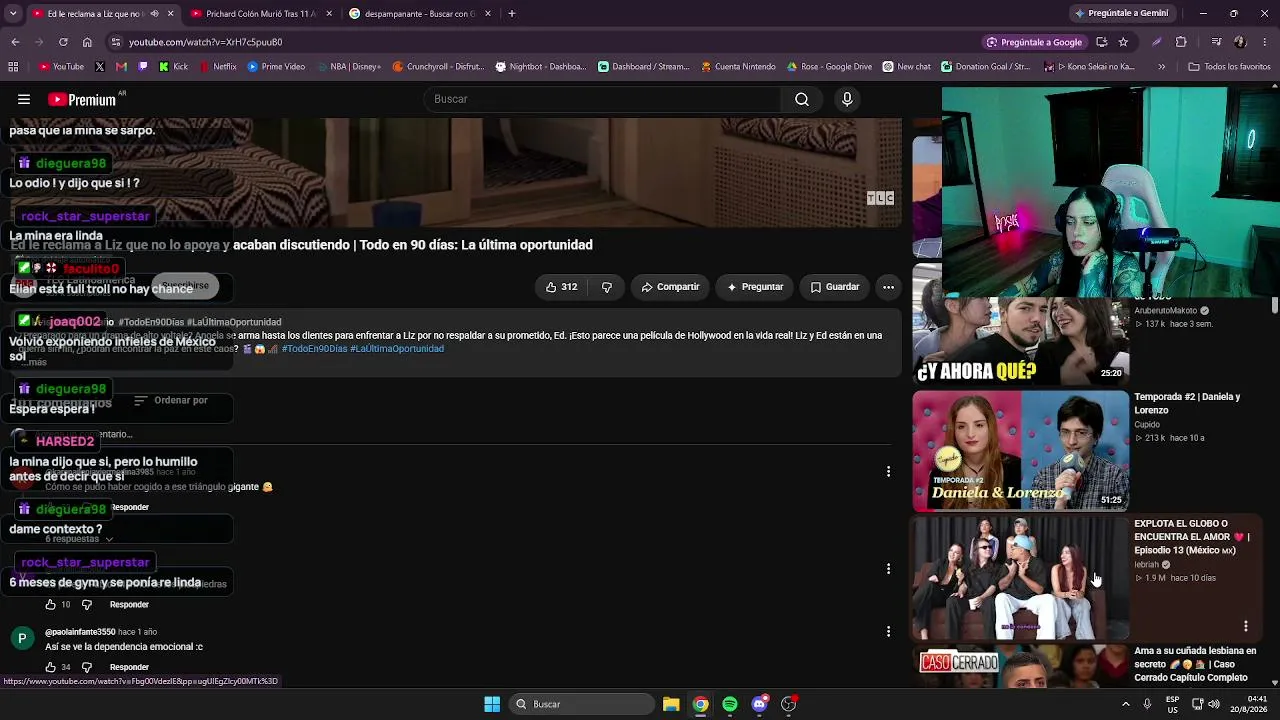Open the Netflix bookmark

[x=218, y=67]
